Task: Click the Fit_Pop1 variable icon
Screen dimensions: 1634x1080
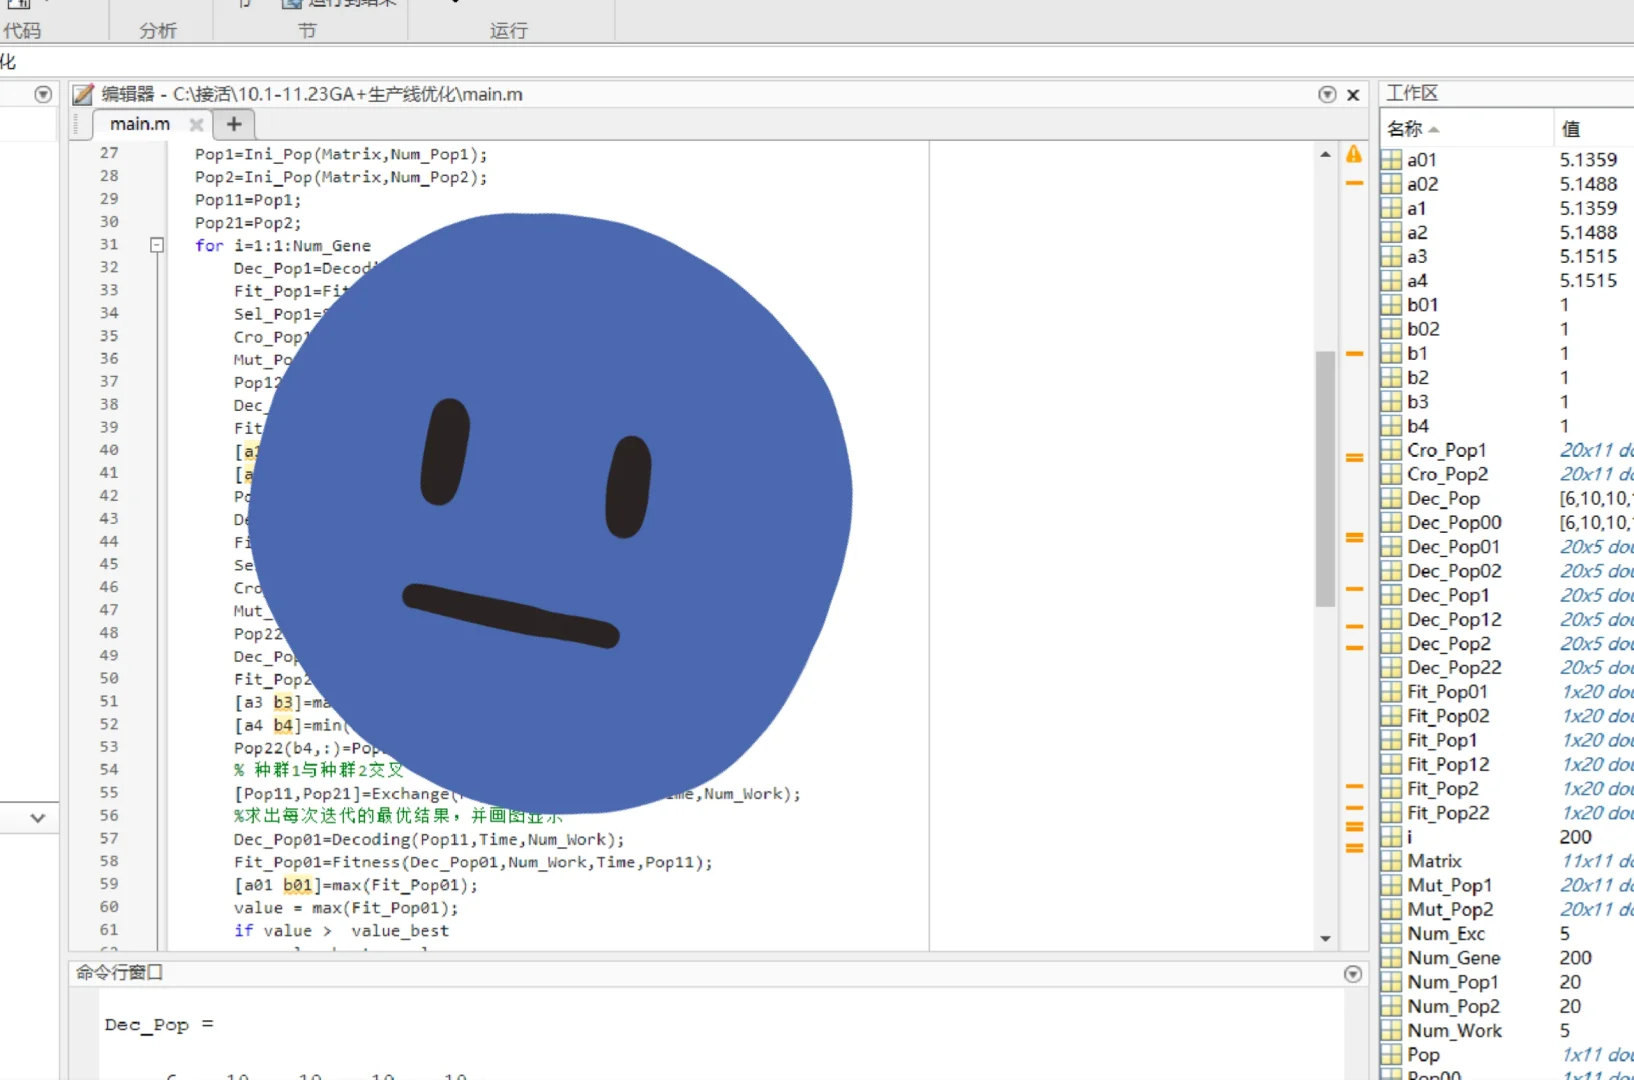Action: [1391, 740]
